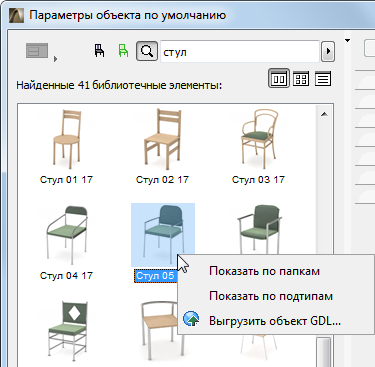
Task: Switch to list view mode
Action: coord(323,79)
